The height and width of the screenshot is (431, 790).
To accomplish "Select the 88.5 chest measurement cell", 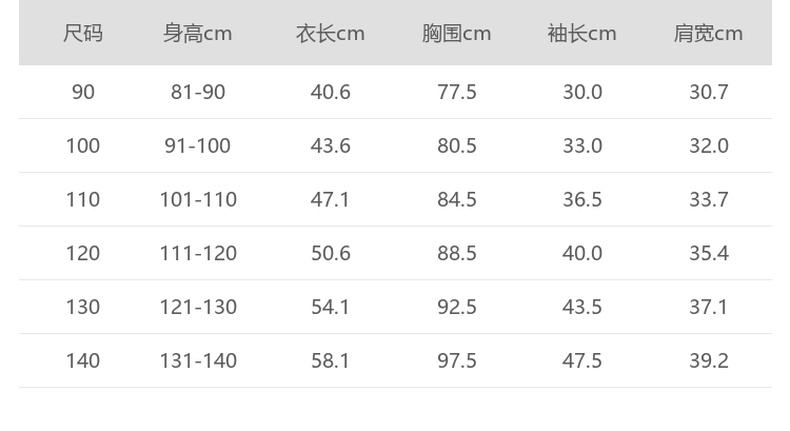I will (456, 253).
